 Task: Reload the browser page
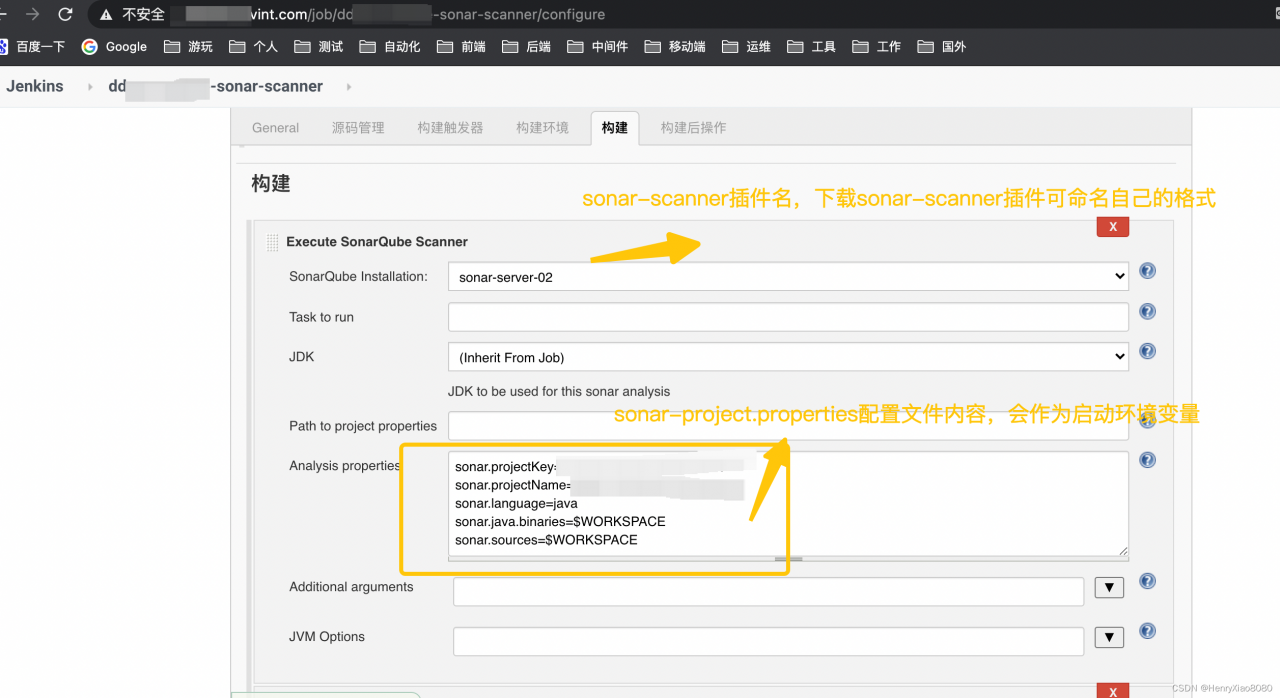pos(66,15)
